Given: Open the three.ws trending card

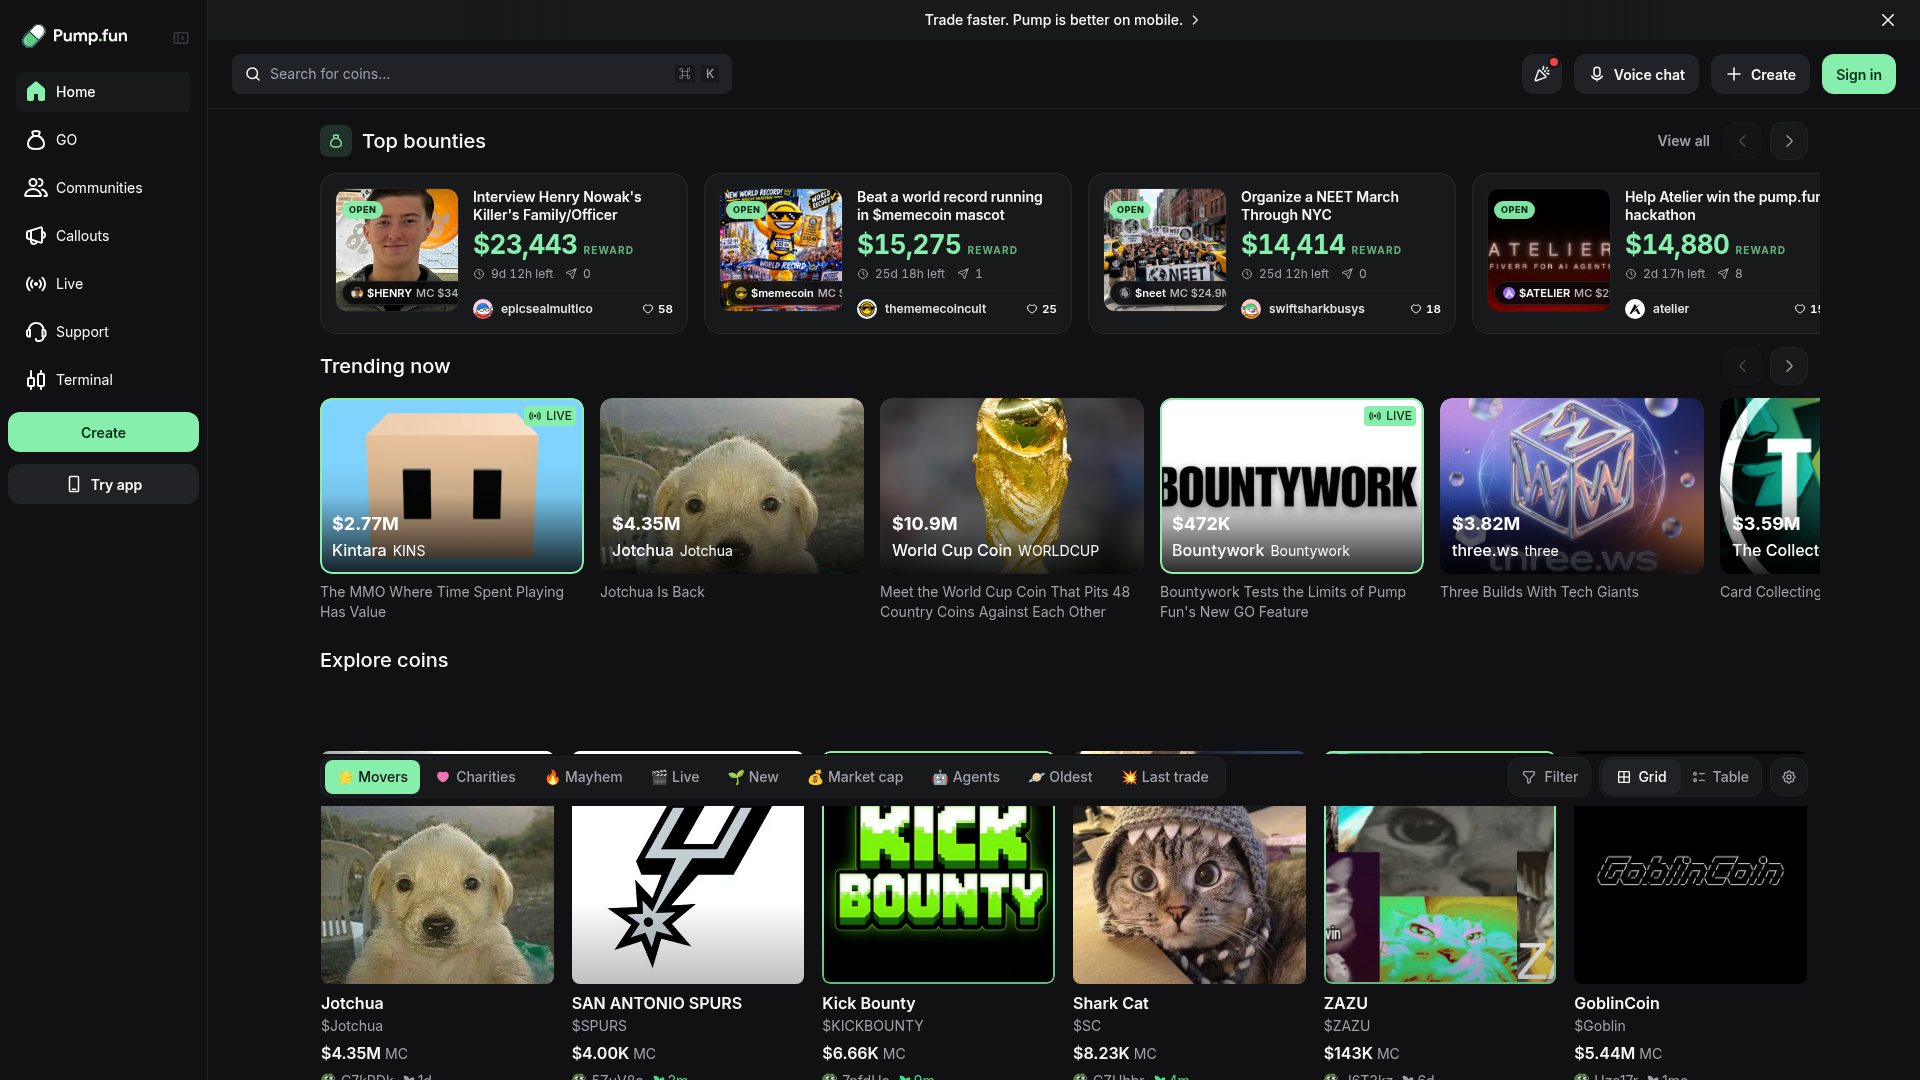Looking at the screenshot, I should [1572, 486].
